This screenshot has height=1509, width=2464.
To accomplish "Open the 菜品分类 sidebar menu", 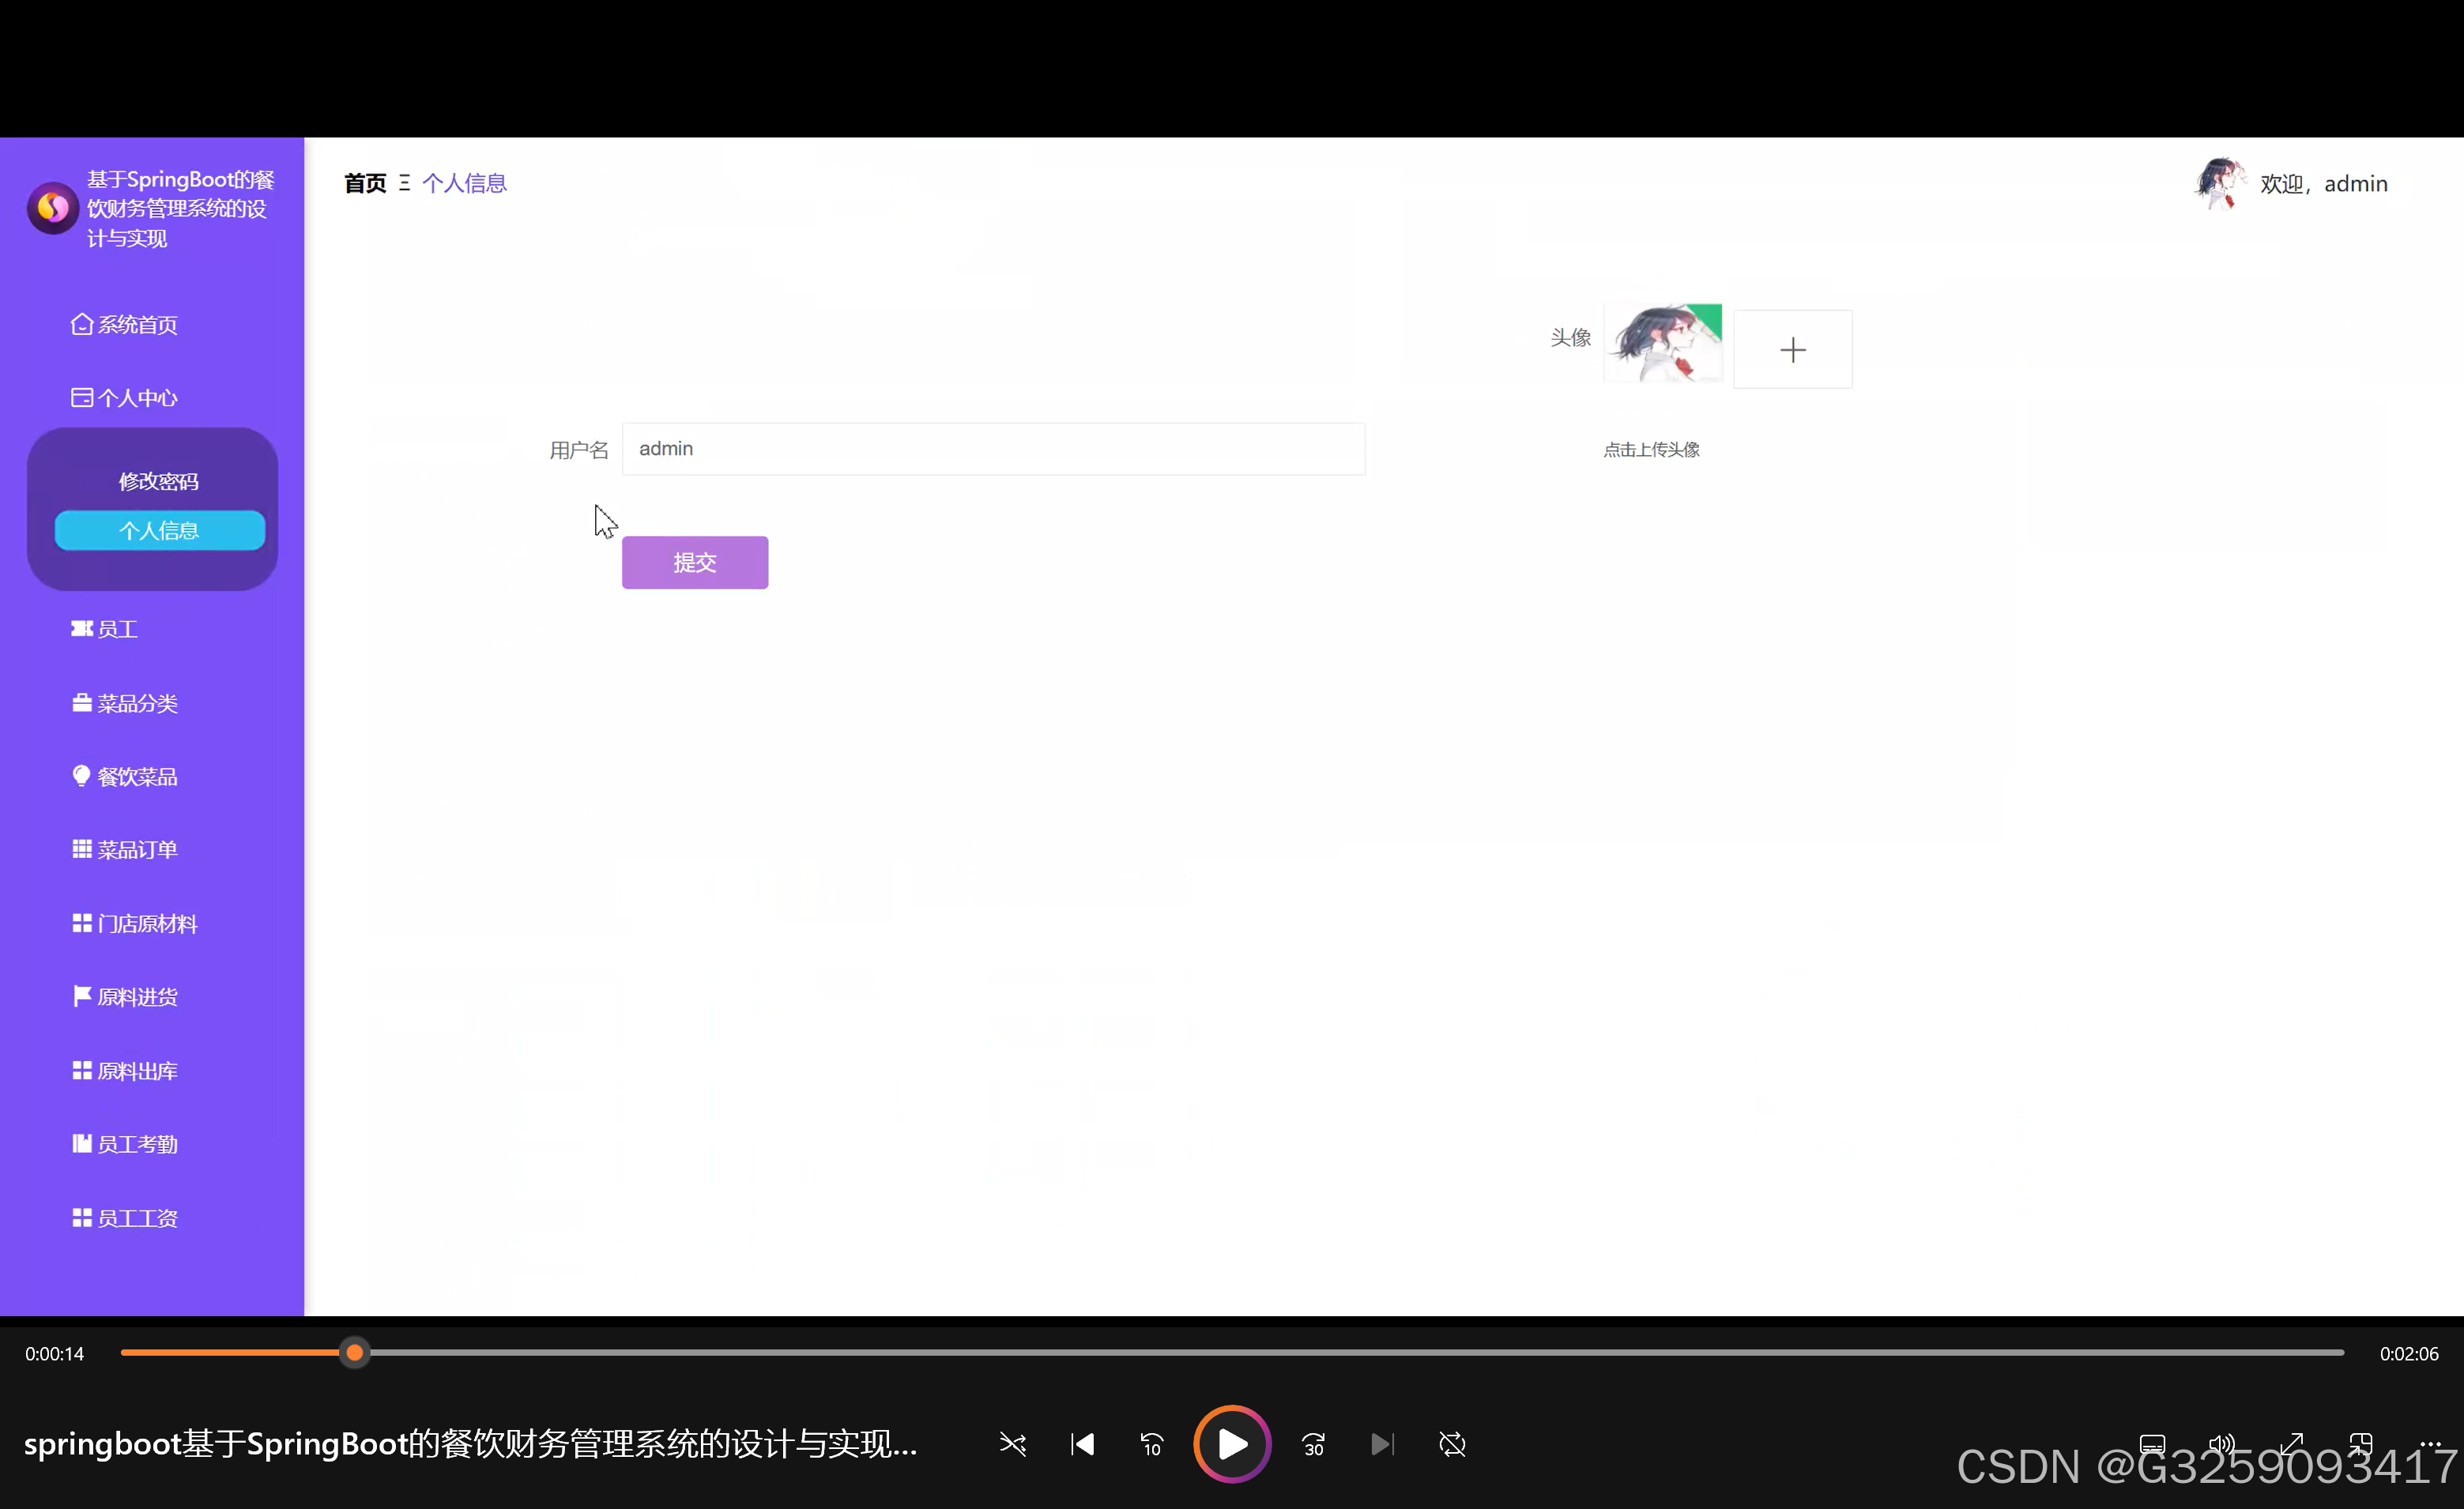I will [x=124, y=703].
